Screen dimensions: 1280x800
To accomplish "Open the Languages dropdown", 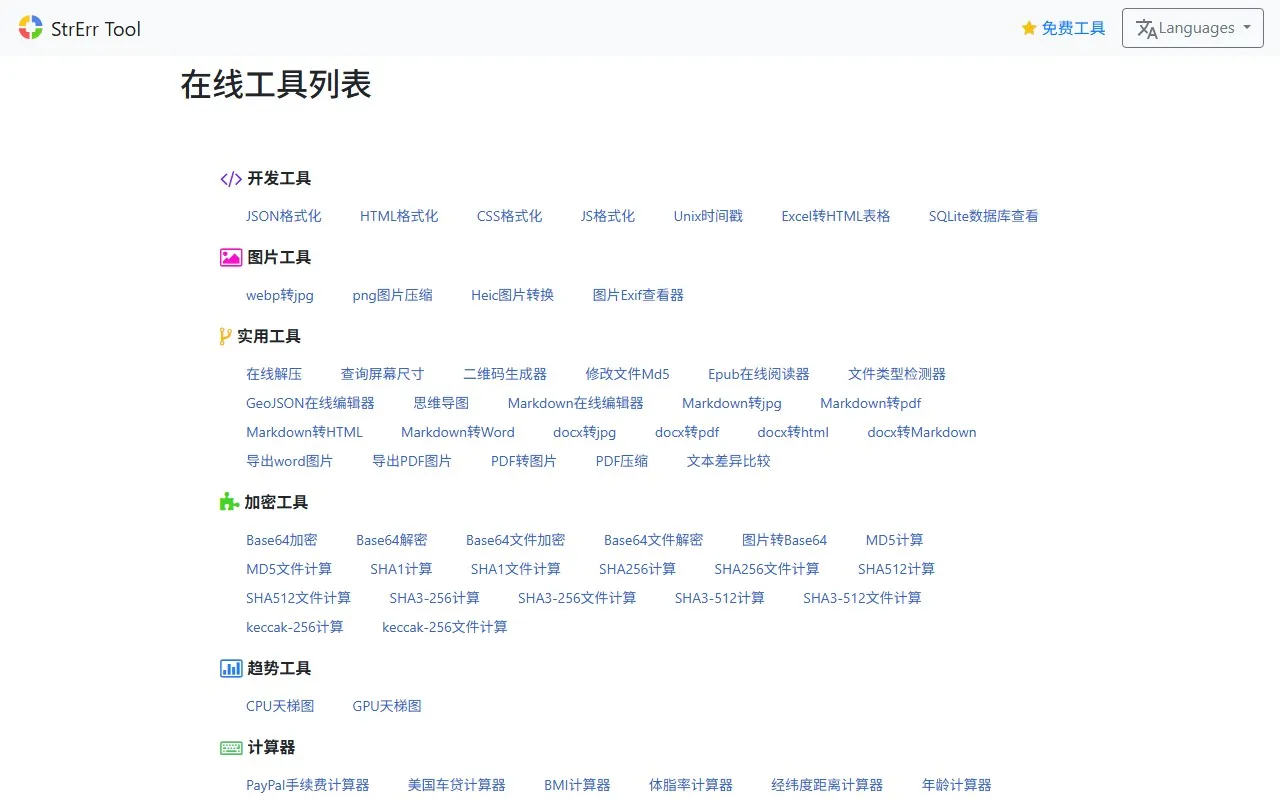I will [1193, 28].
